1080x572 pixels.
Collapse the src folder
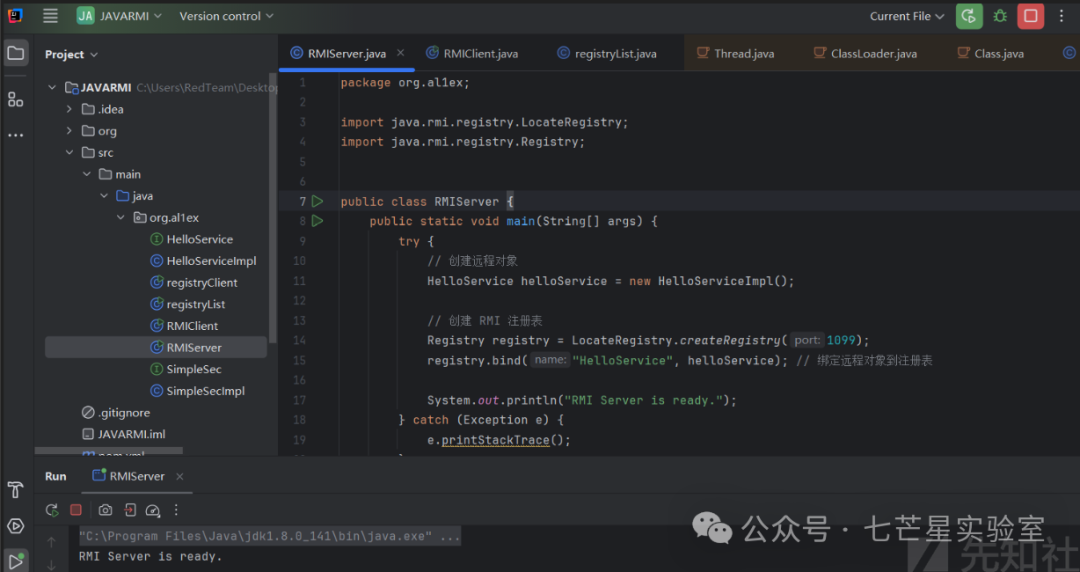(69, 152)
